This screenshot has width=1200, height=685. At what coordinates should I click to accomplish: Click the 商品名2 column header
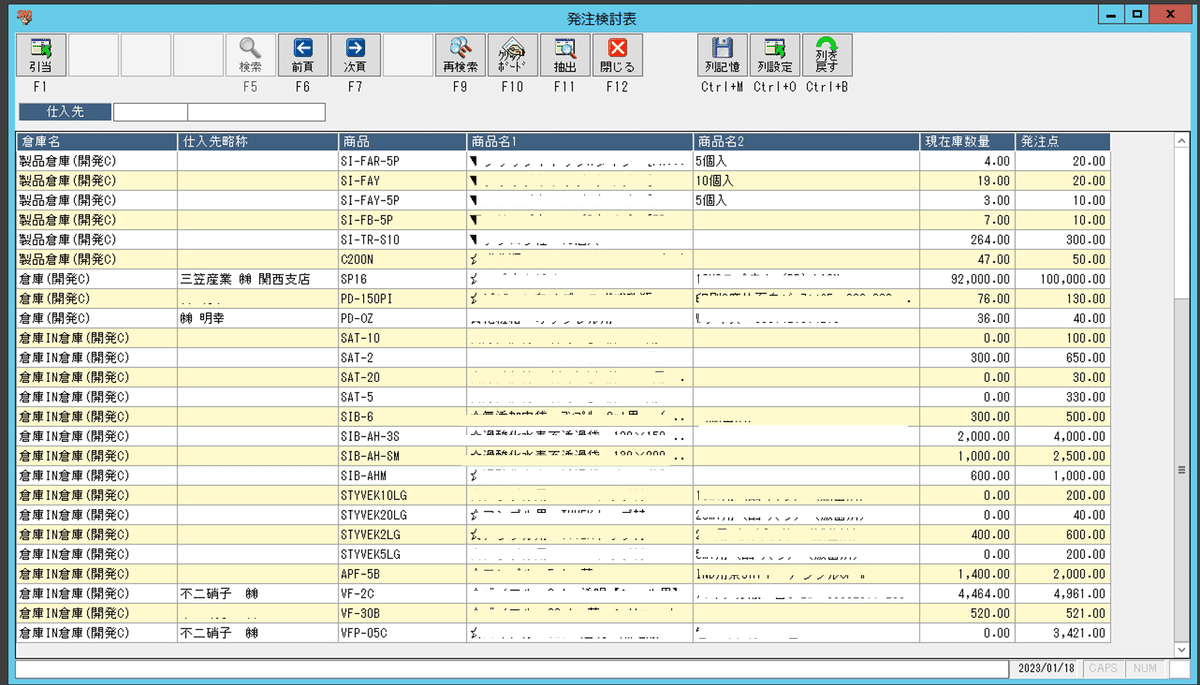pyautogui.click(x=807, y=141)
